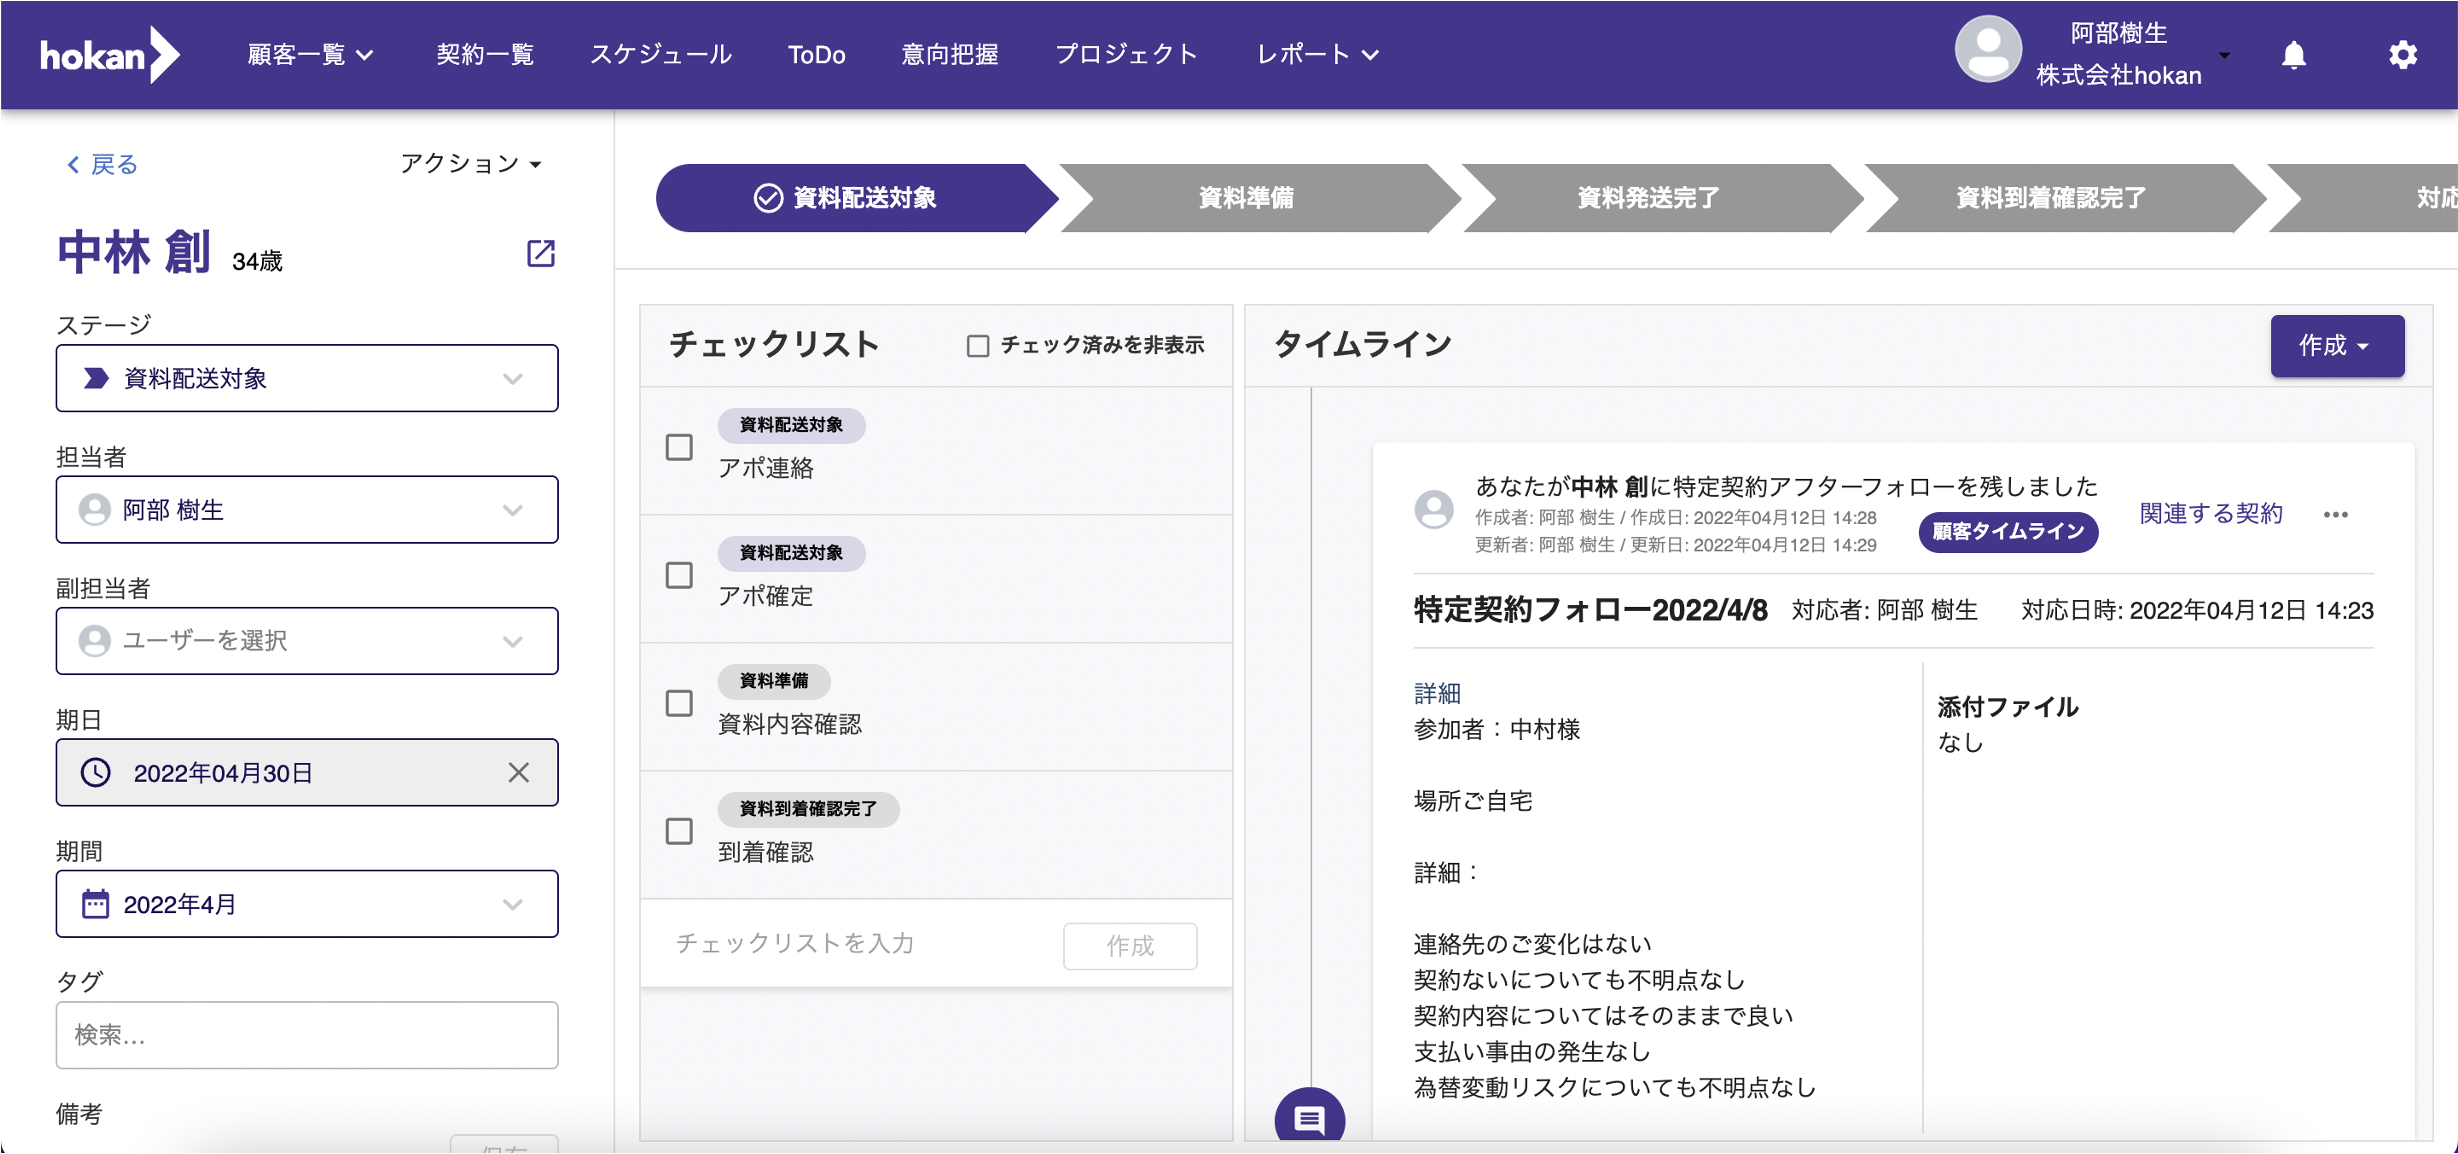This screenshot has width=2458, height=1154.
Task: Open the 関連する契約 link
Action: (x=2210, y=514)
